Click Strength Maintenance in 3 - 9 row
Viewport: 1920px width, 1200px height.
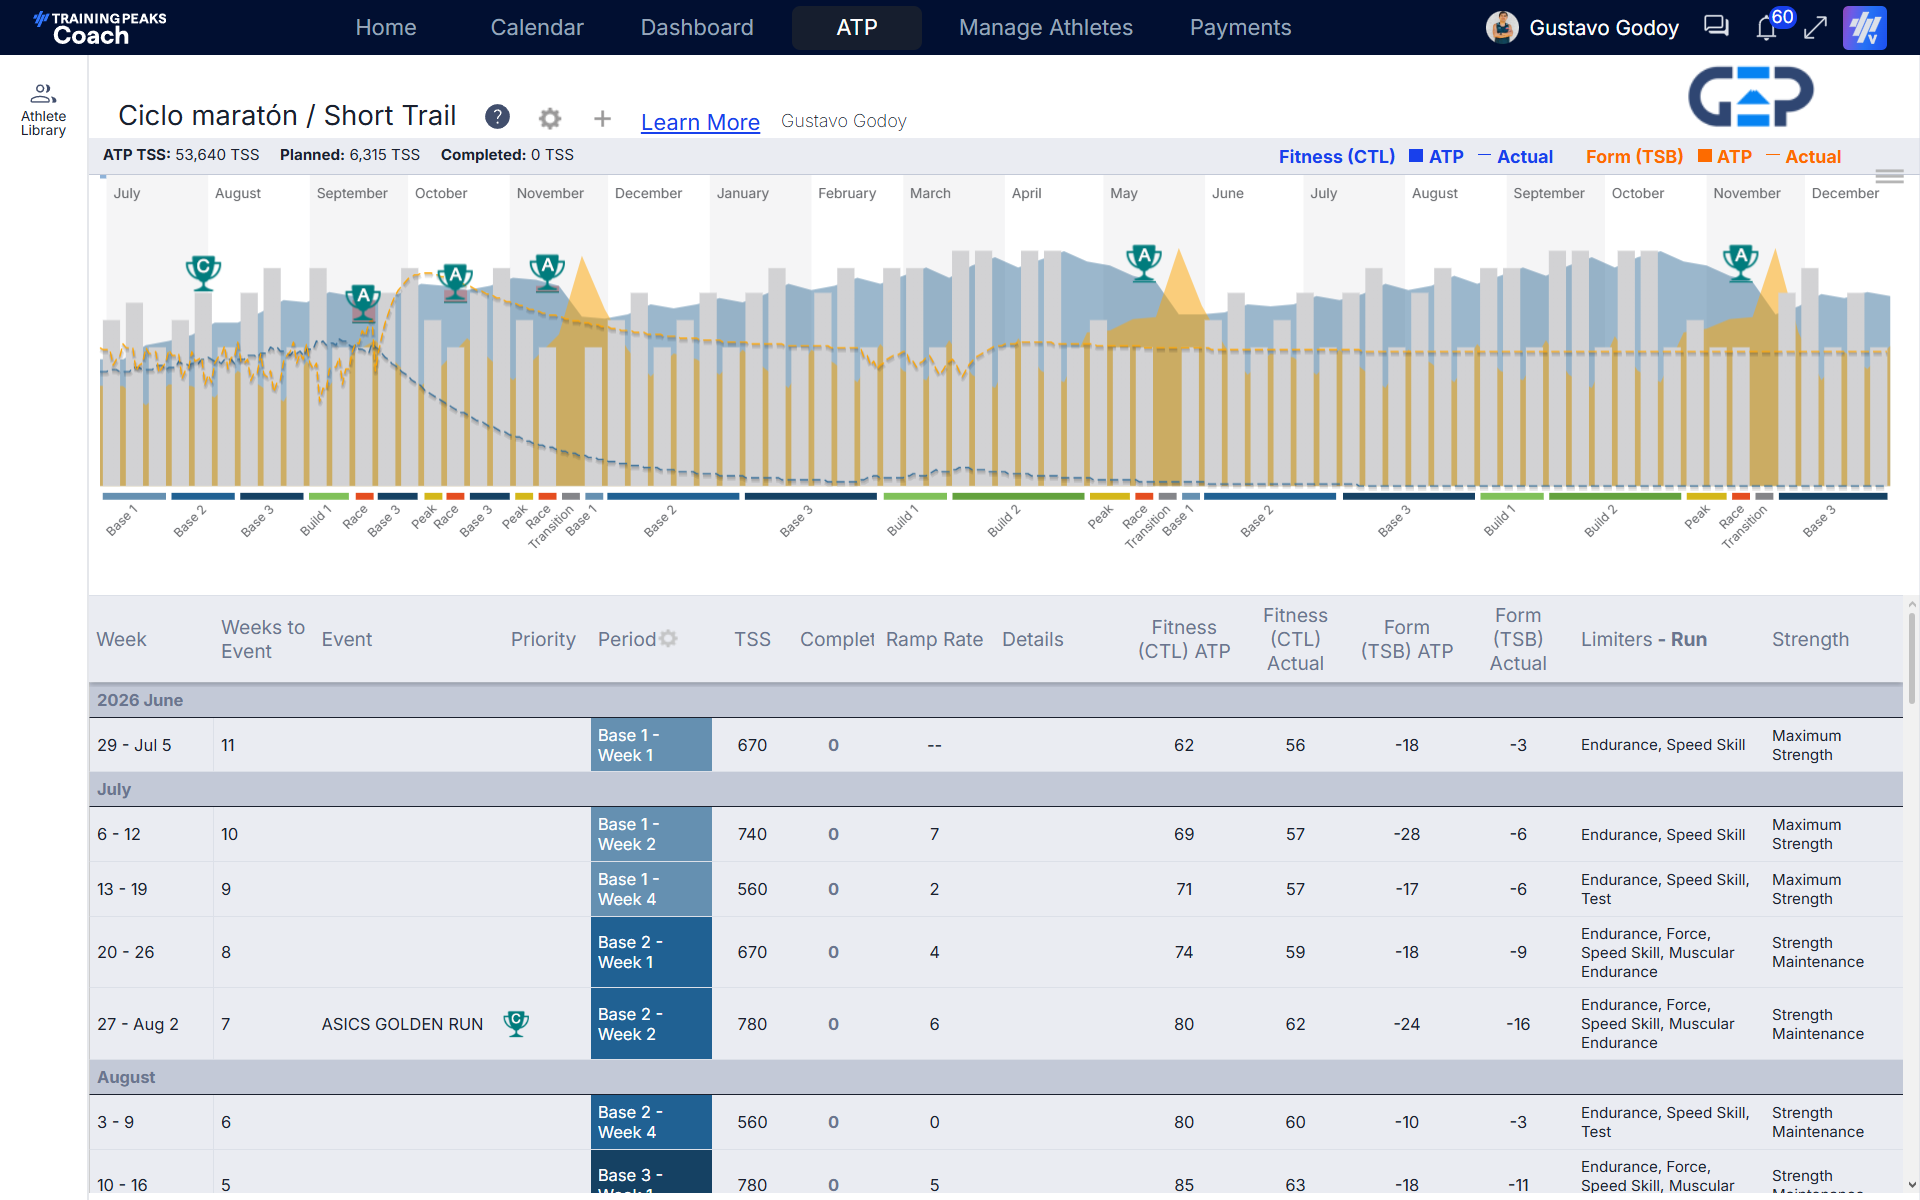point(1817,1122)
